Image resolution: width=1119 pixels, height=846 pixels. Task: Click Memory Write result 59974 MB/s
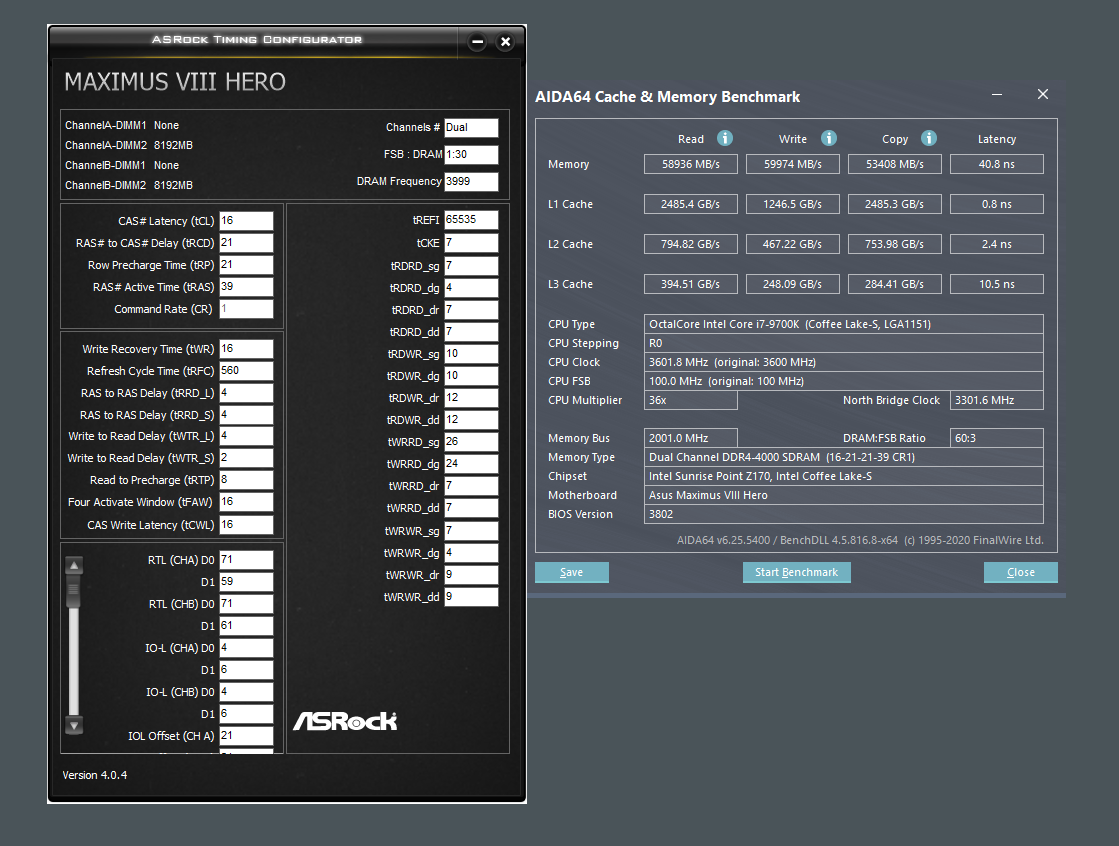click(x=793, y=164)
